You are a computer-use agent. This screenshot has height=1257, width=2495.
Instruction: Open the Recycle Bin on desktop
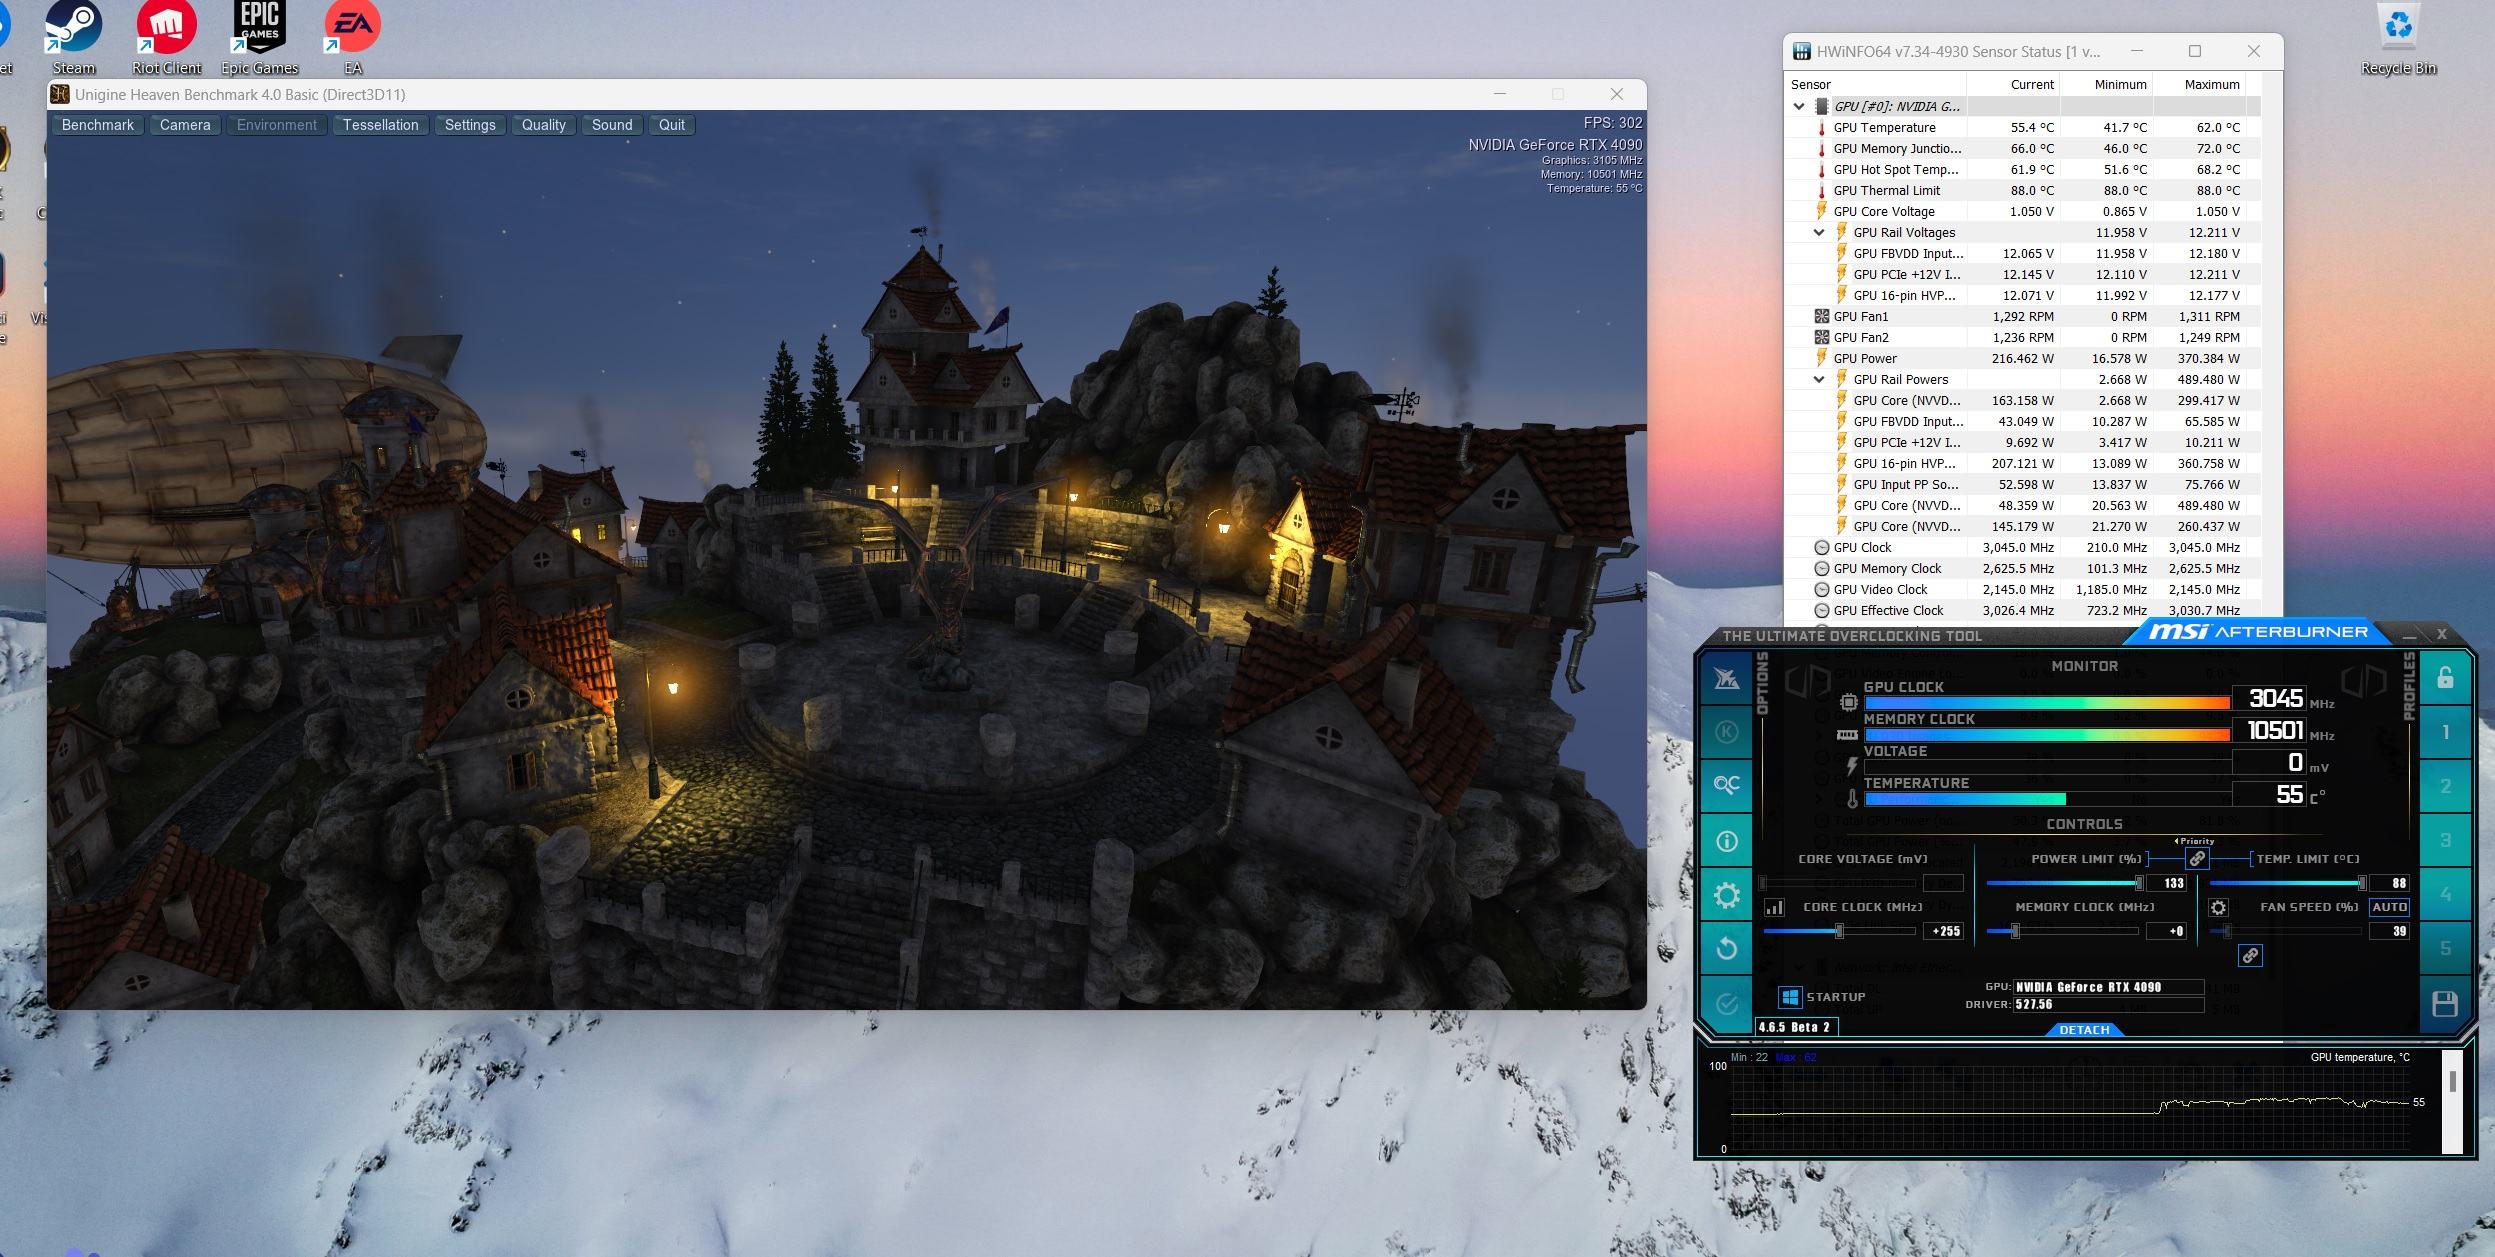pos(2398,38)
